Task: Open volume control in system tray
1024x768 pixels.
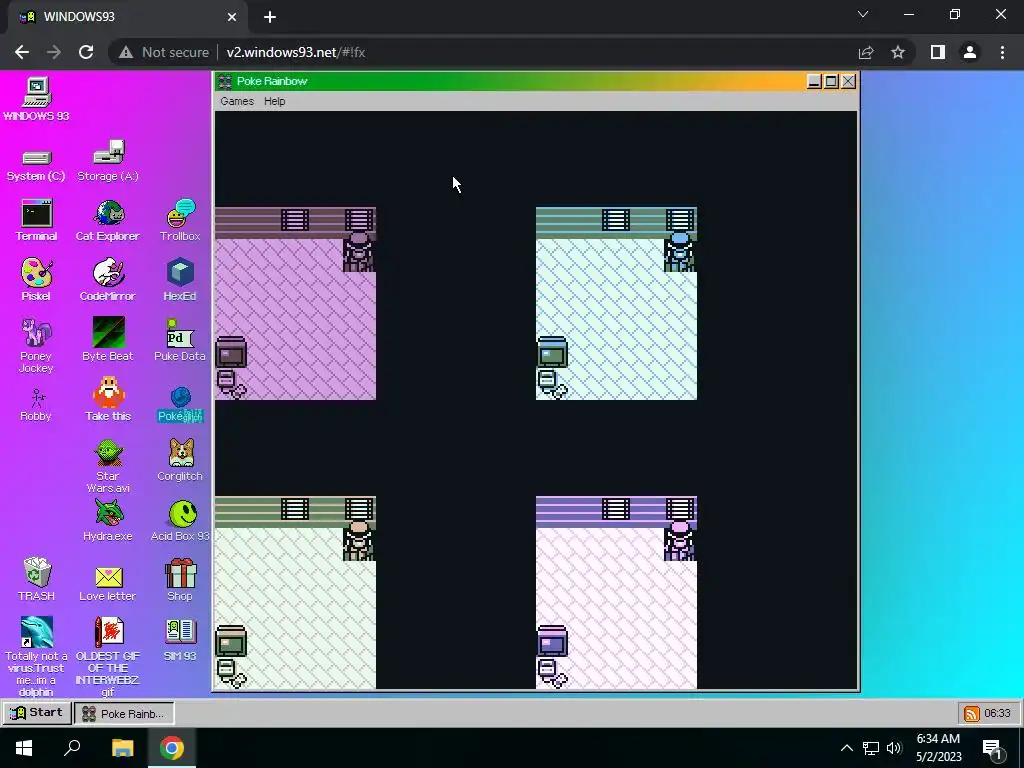Action: 894,748
